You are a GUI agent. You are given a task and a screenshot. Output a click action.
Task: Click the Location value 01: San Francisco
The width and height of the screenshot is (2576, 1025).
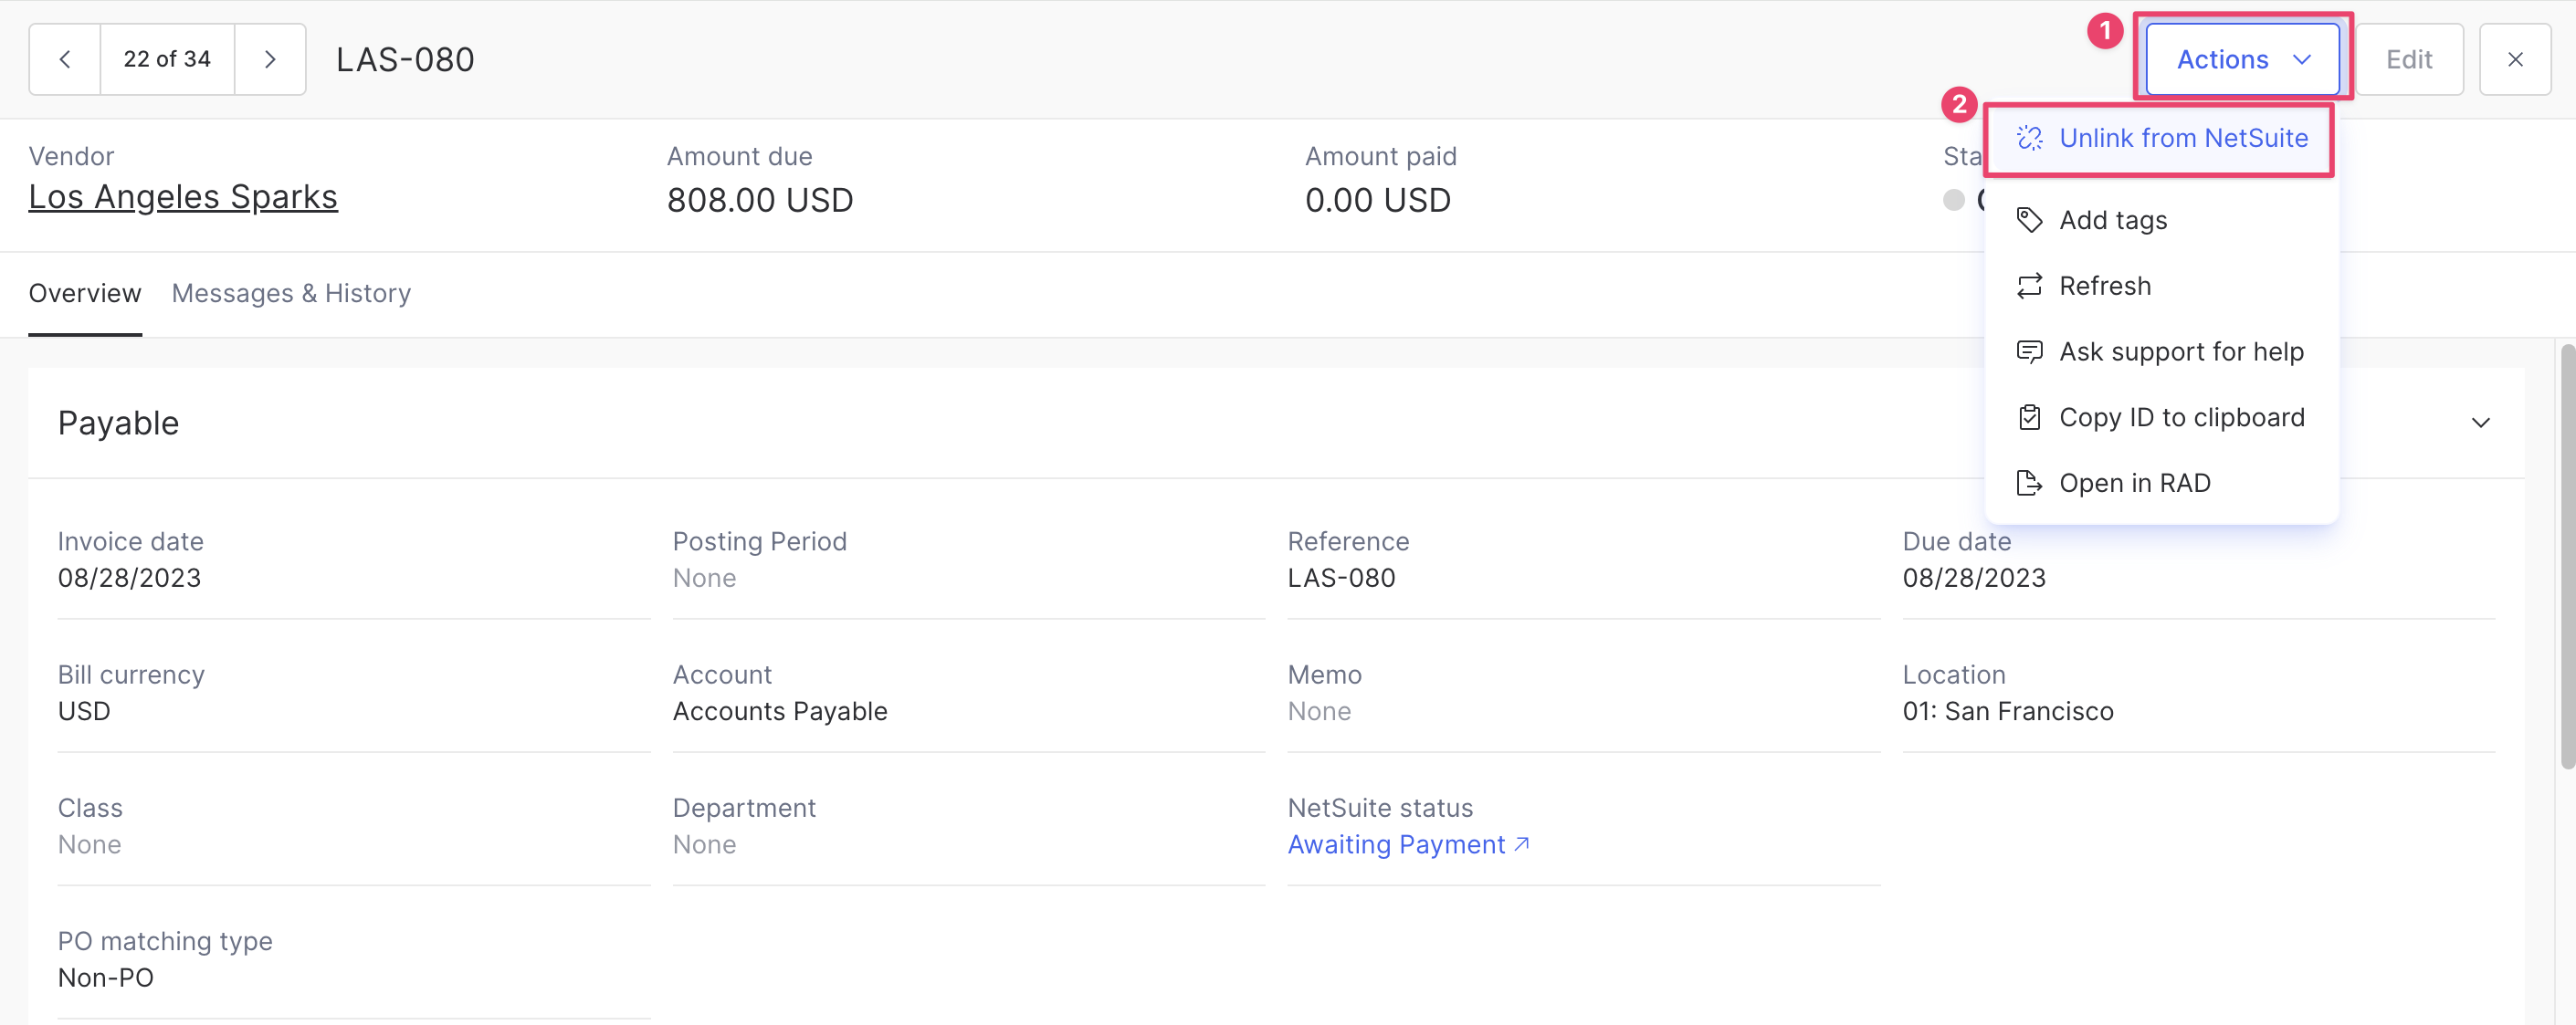pos(2008,711)
